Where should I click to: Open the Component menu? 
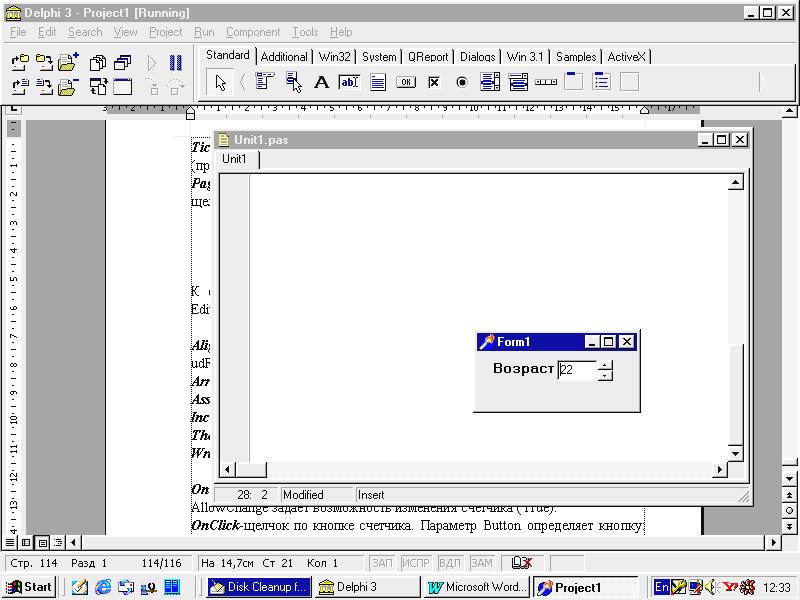(253, 32)
